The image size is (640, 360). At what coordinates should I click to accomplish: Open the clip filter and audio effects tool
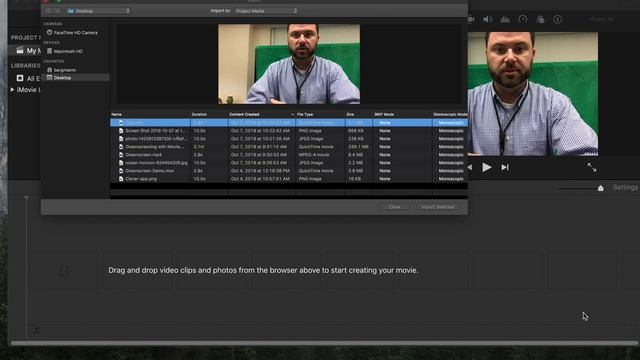coord(540,19)
